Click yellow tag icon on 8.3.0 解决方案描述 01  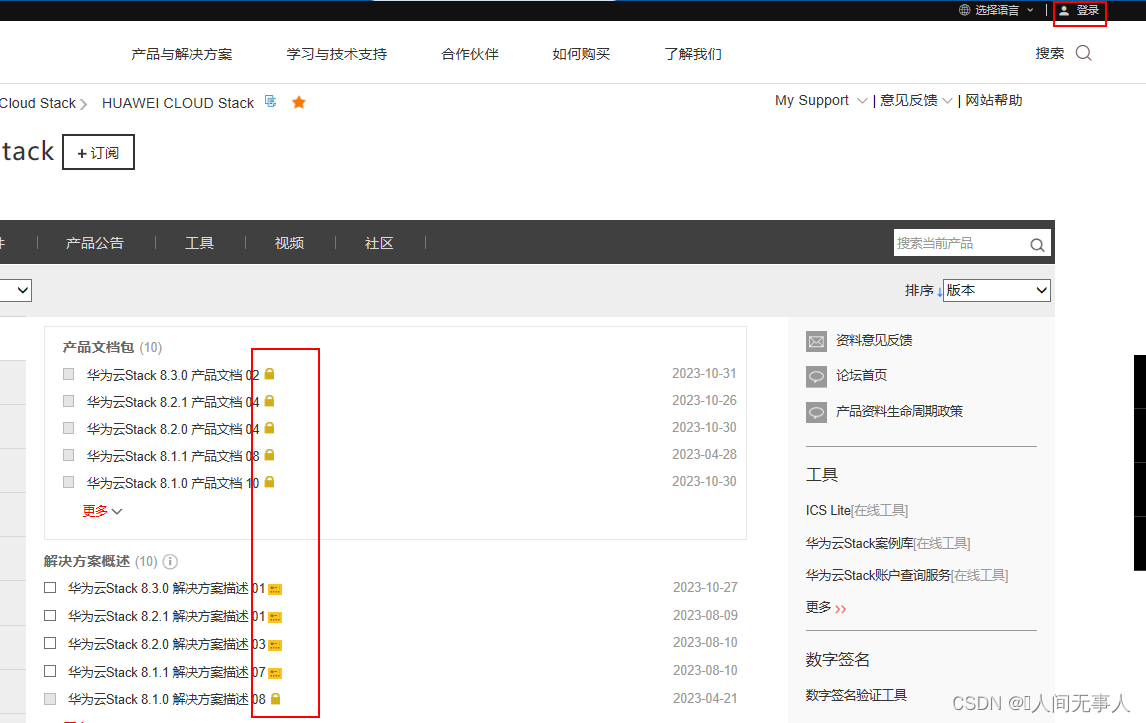(275, 589)
